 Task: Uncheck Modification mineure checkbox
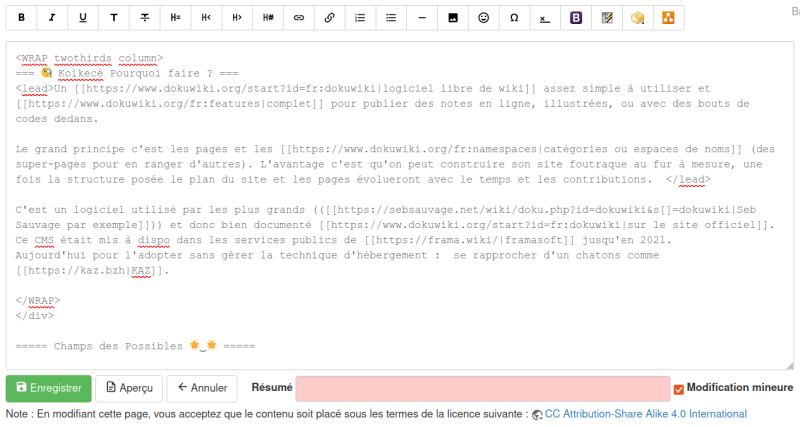679,389
